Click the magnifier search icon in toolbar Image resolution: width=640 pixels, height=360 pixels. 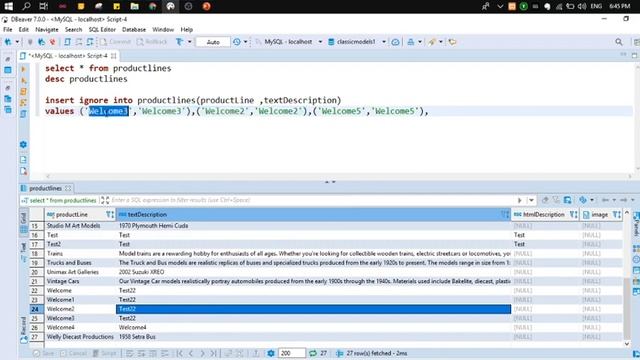click(x=619, y=42)
